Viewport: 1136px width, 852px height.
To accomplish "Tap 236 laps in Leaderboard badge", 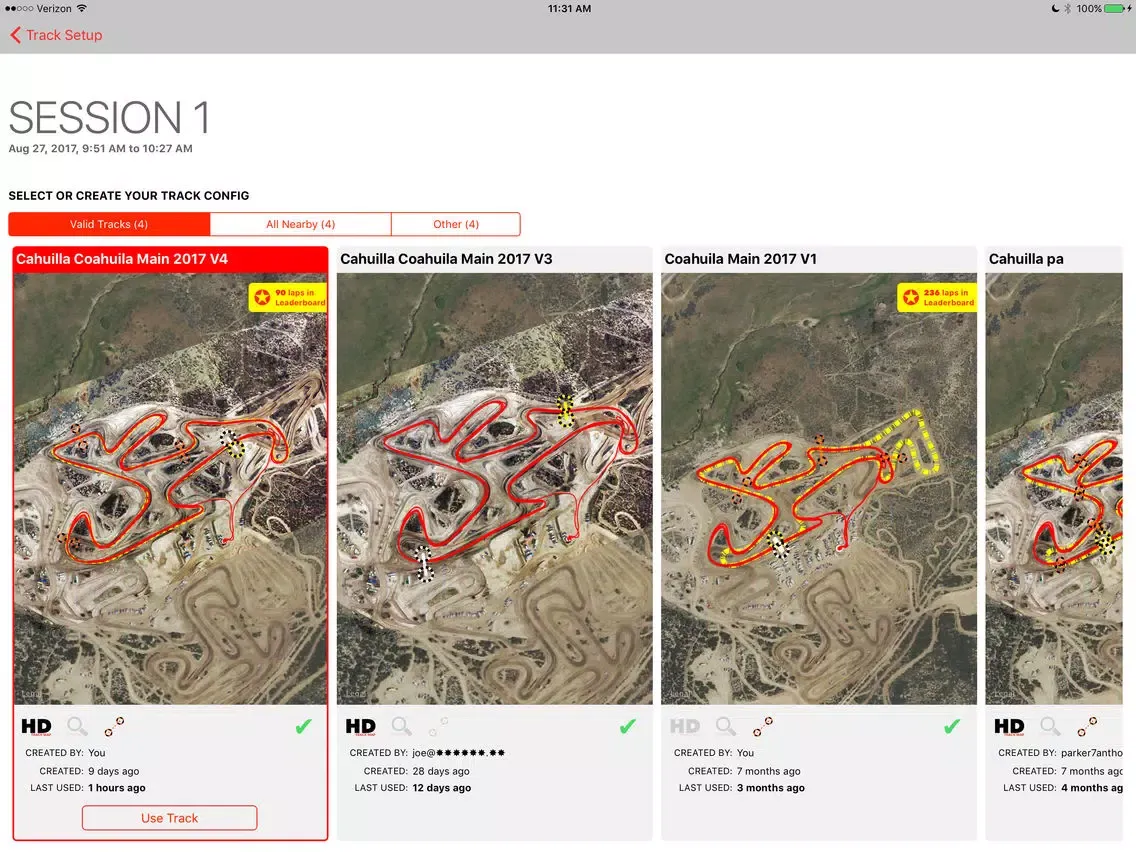I will coord(937,297).
